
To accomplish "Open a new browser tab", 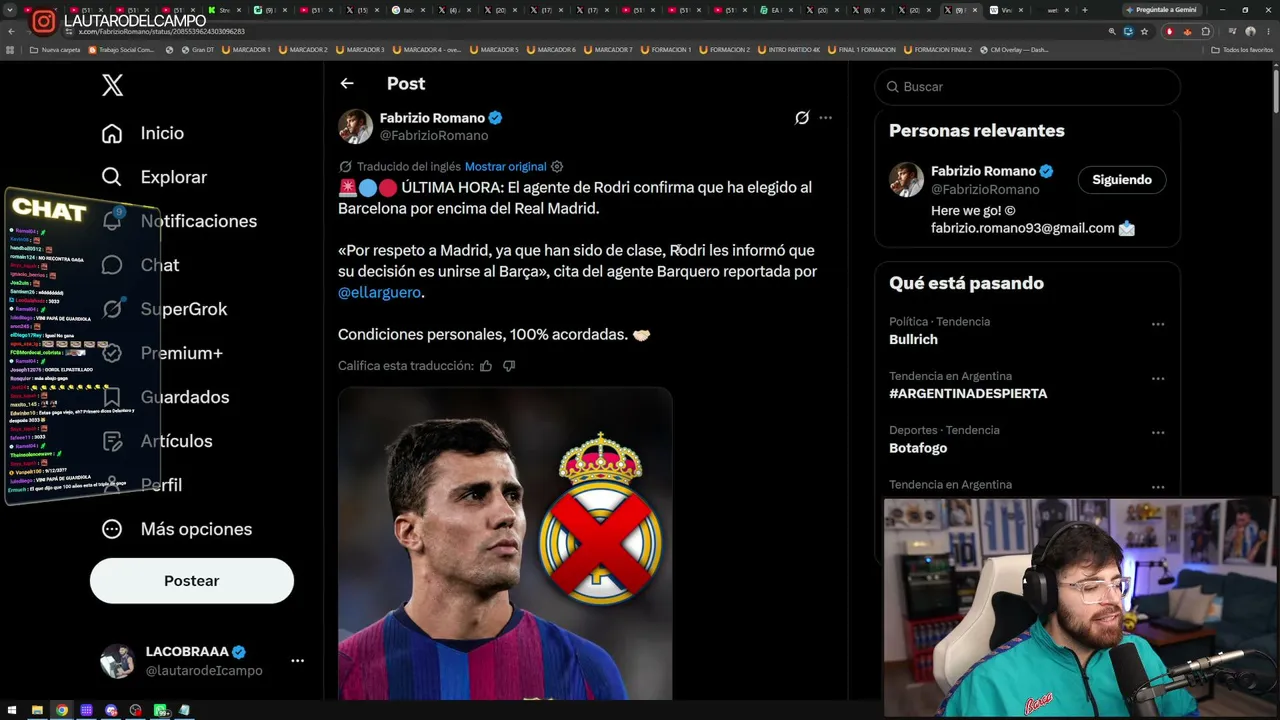I will click(1085, 10).
